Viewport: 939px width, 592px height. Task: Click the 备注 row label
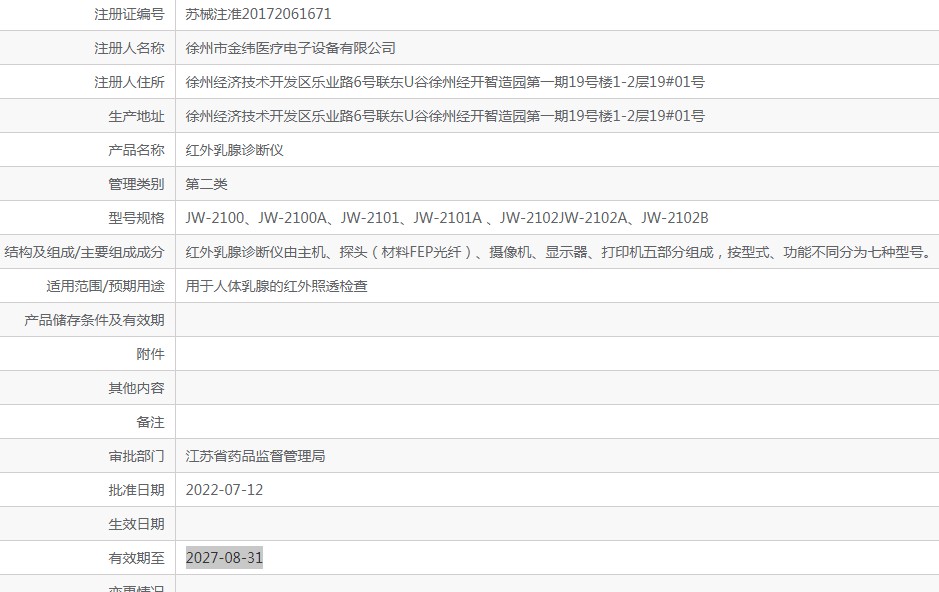(150, 422)
